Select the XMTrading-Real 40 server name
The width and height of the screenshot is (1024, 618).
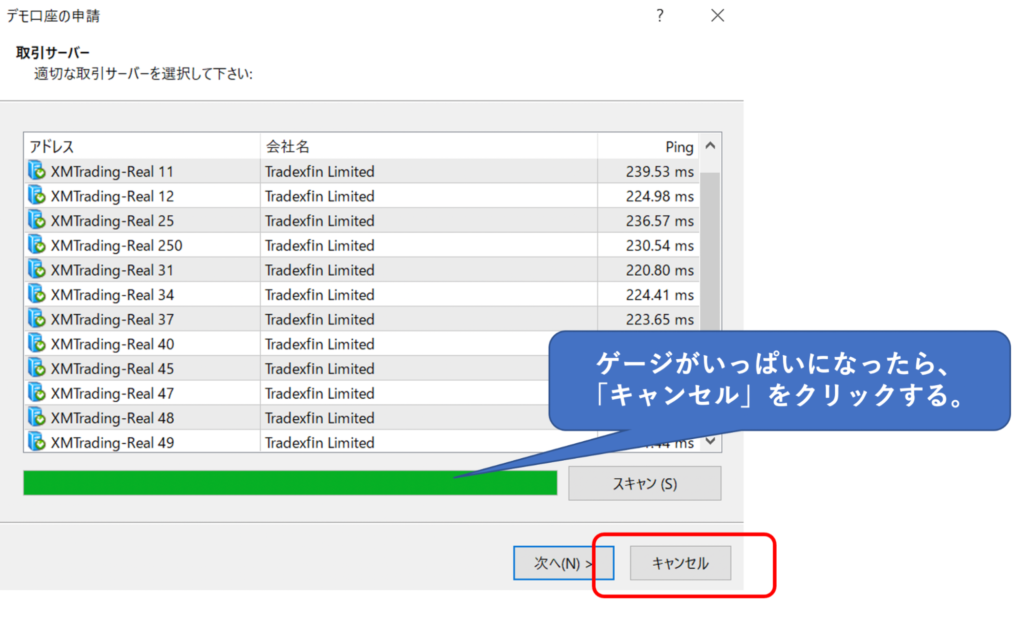click(x=112, y=344)
